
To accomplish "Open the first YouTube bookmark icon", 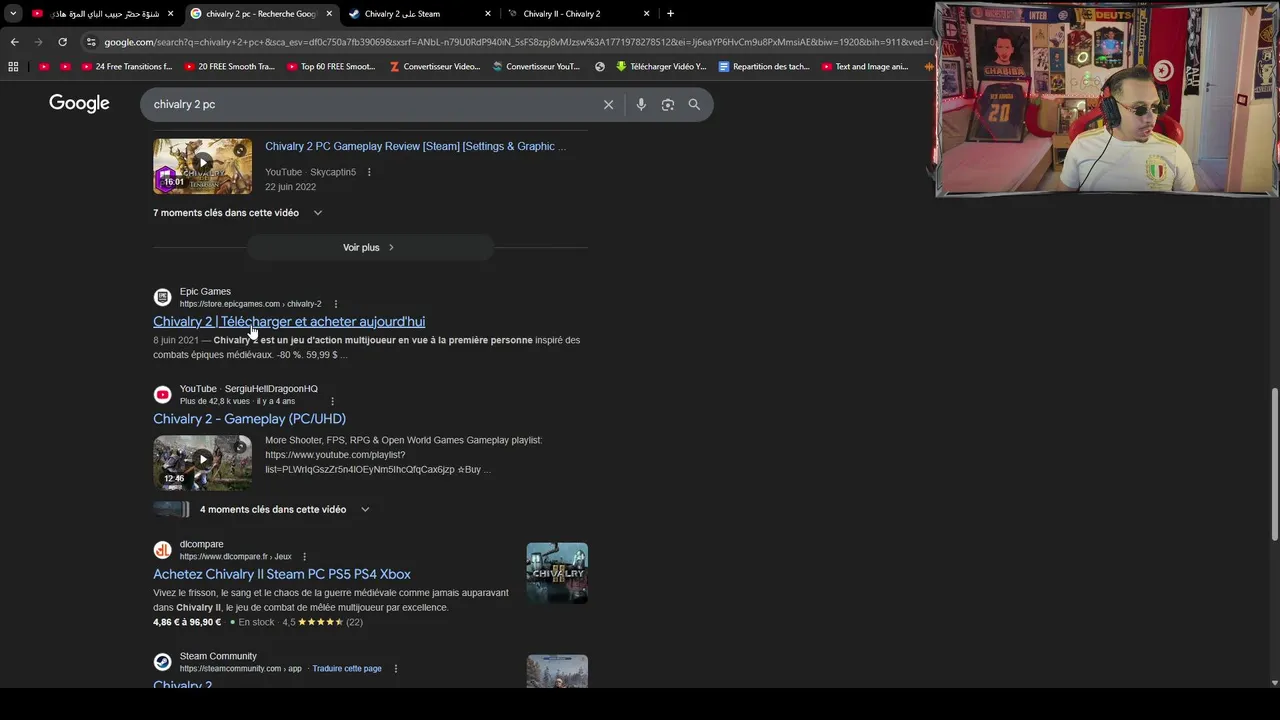I will pos(43,67).
